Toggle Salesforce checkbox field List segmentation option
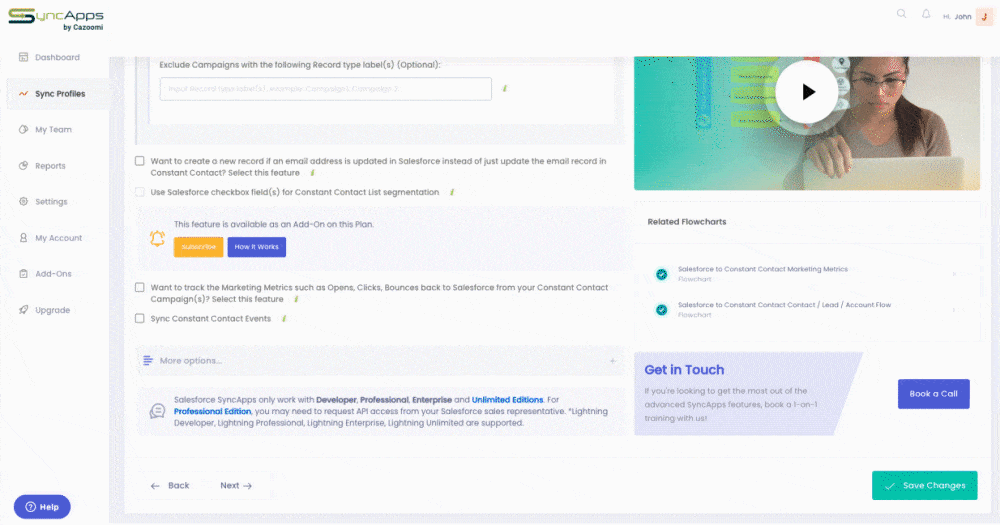The height and width of the screenshot is (525, 1000). tap(140, 191)
